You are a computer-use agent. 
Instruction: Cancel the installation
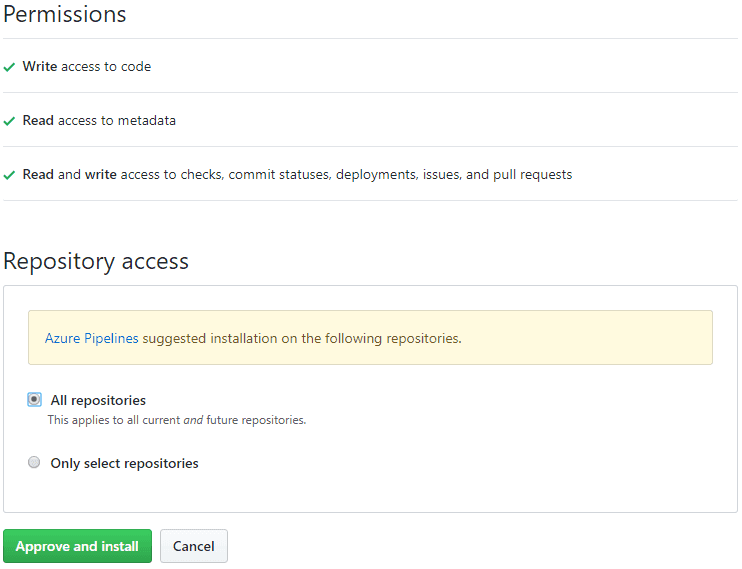point(194,546)
